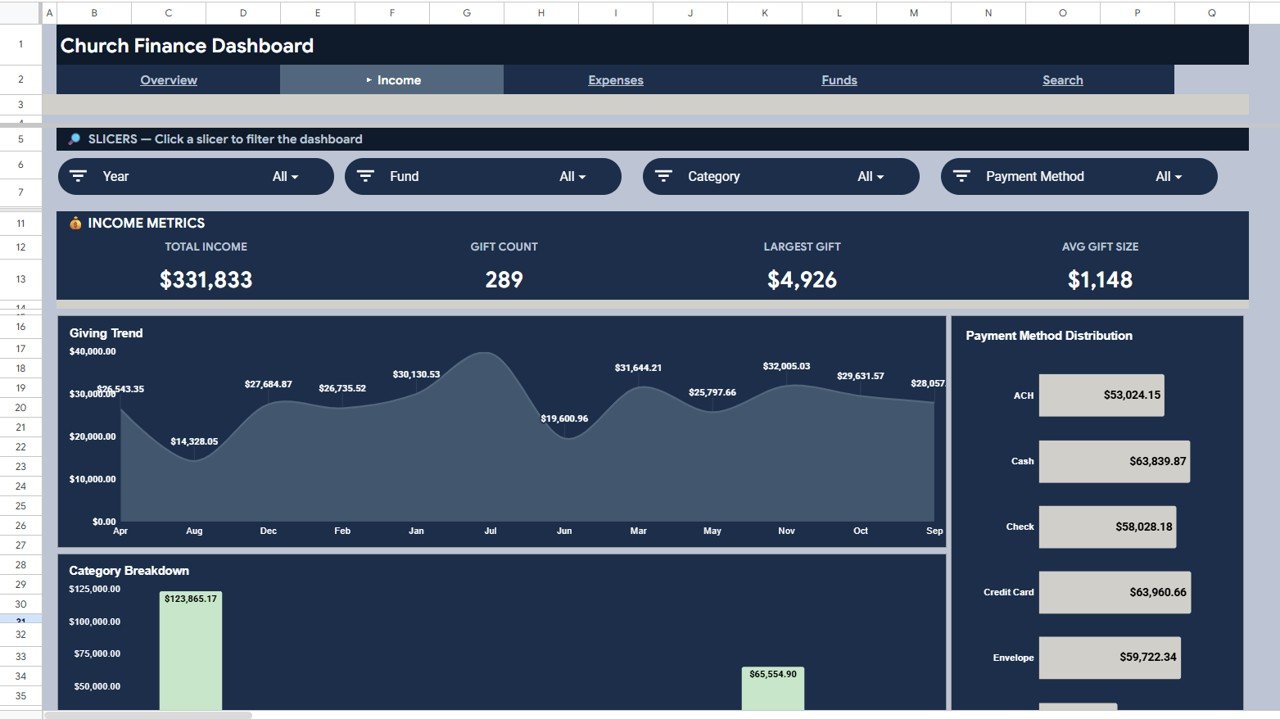Go to the Overview tab

pyautogui.click(x=168, y=80)
